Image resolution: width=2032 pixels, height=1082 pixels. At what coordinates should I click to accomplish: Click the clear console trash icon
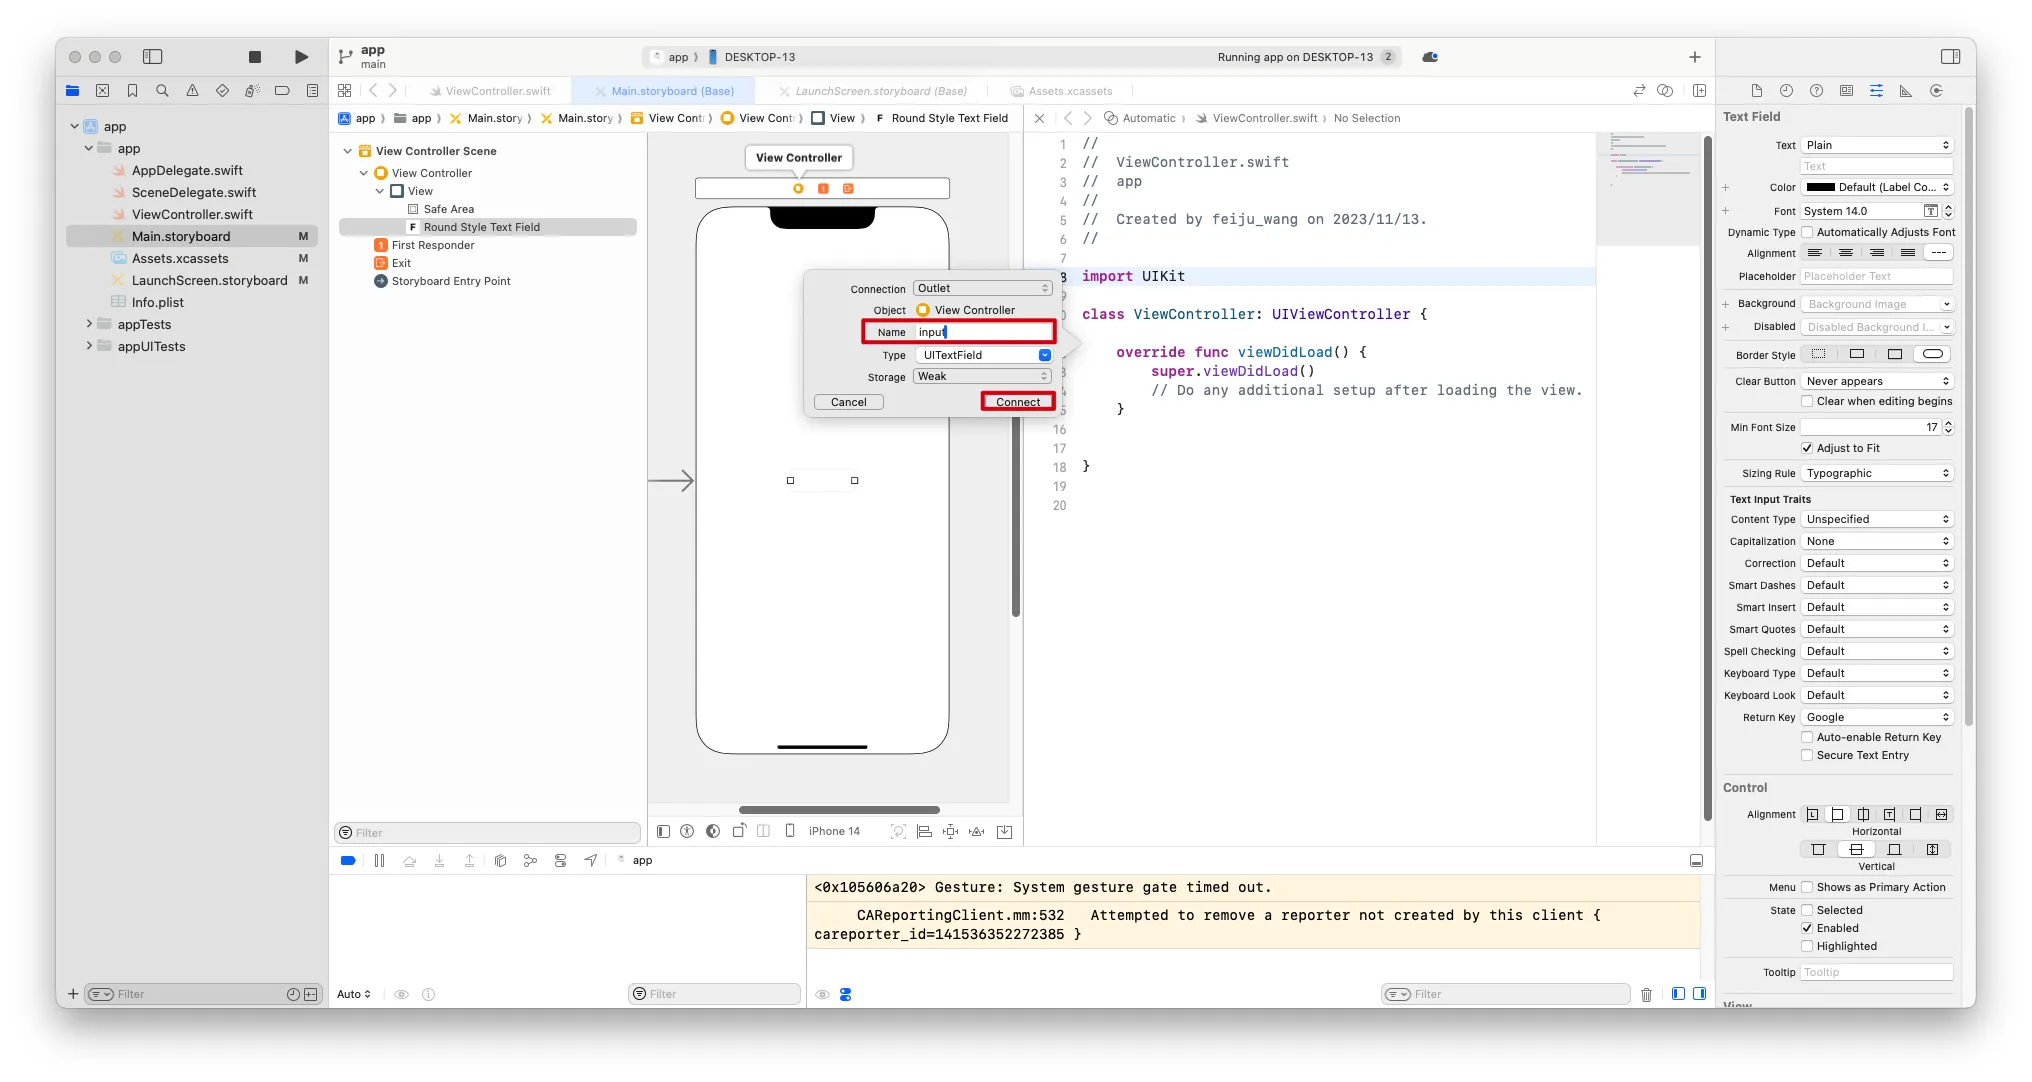(x=1646, y=994)
